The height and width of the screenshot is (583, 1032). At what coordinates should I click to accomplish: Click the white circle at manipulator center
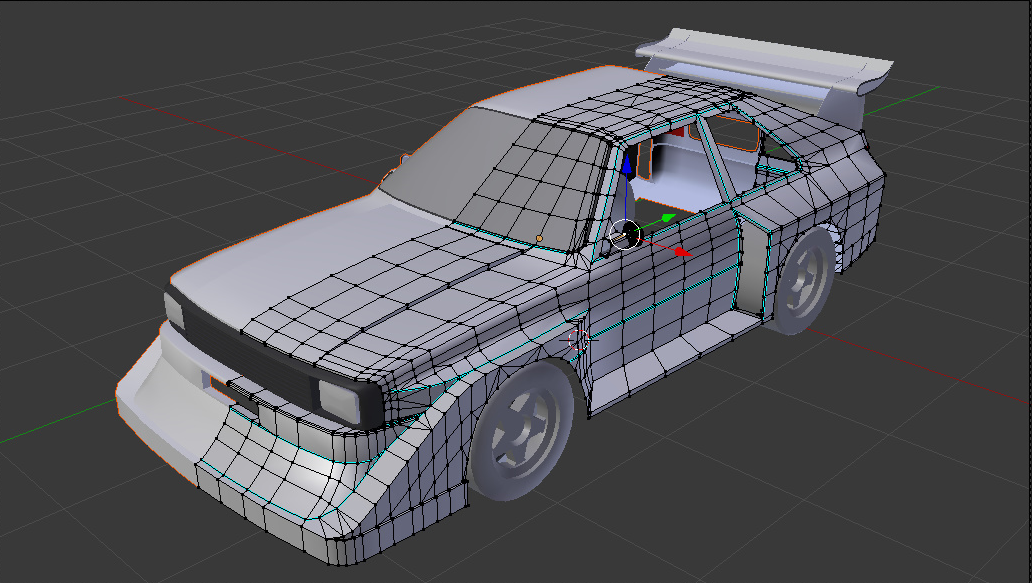[x=625, y=234]
